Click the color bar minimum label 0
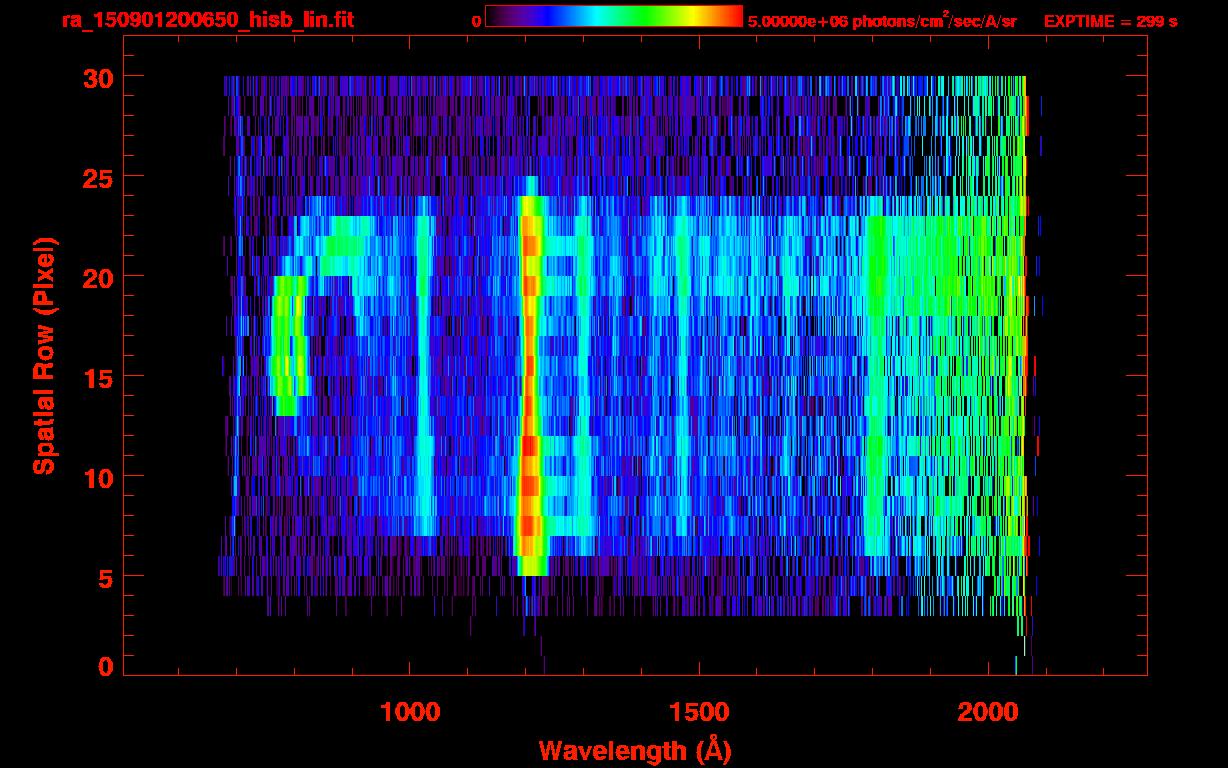Image resolution: width=1228 pixels, height=768 pixels. [x=476, y=21]
